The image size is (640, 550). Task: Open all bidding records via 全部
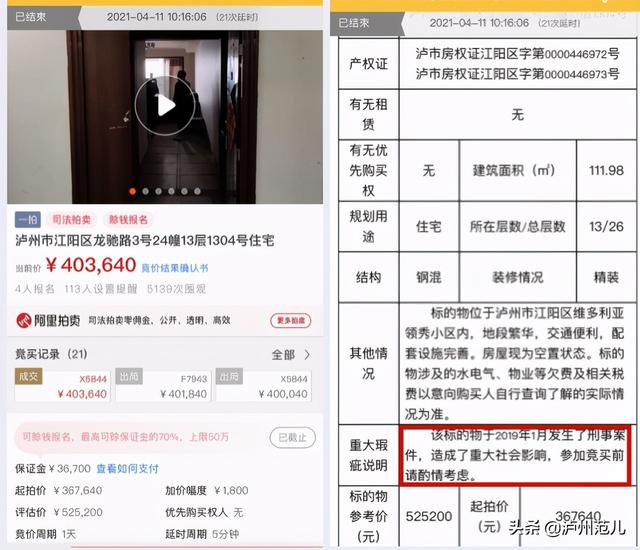click(291, 355)
